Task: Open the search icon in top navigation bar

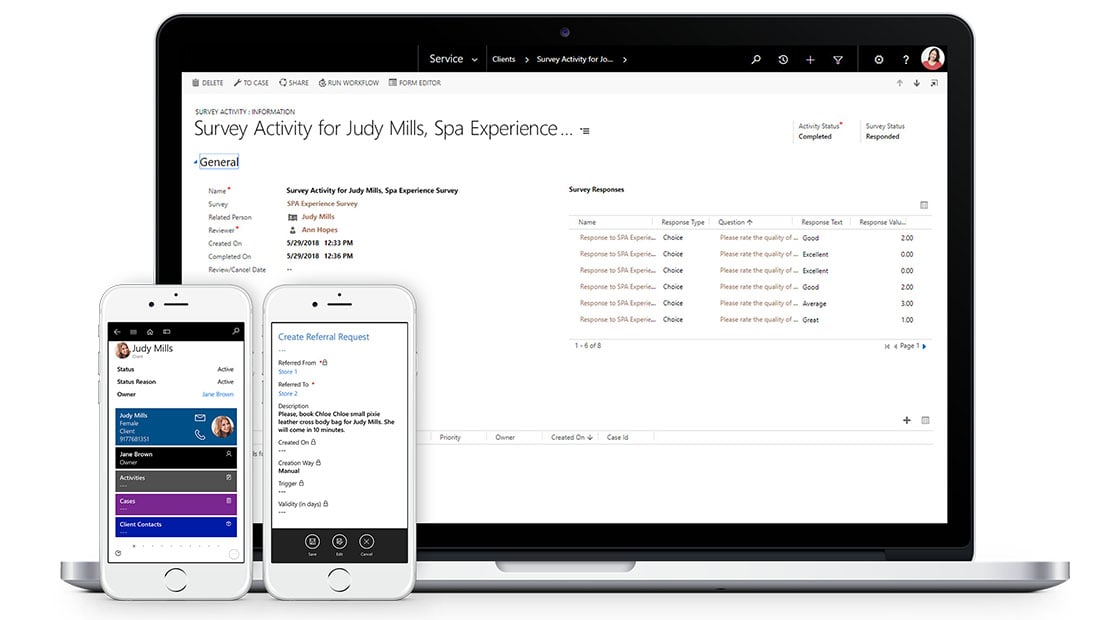Action: click(756, 60)
